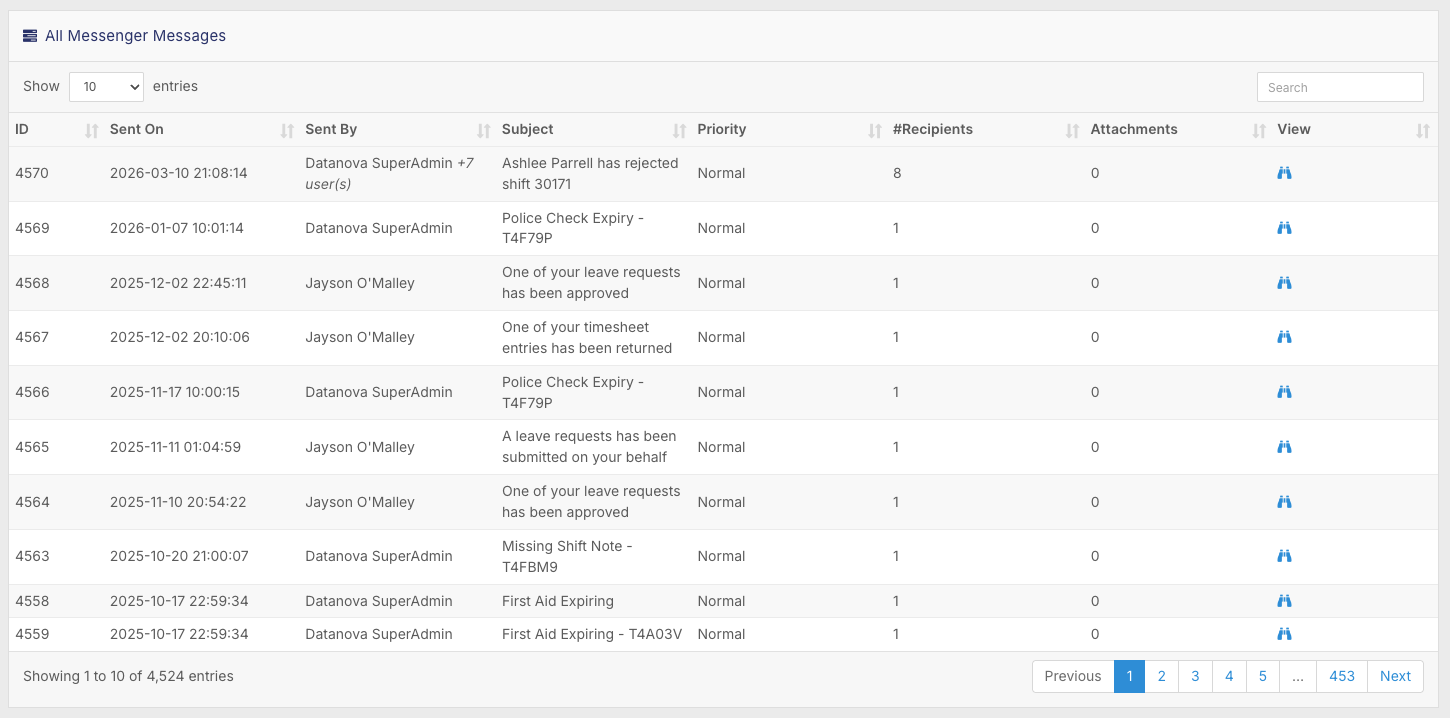Open the Show entries count dropdown
Viewport: 1450px width, 718px height.
106,87
